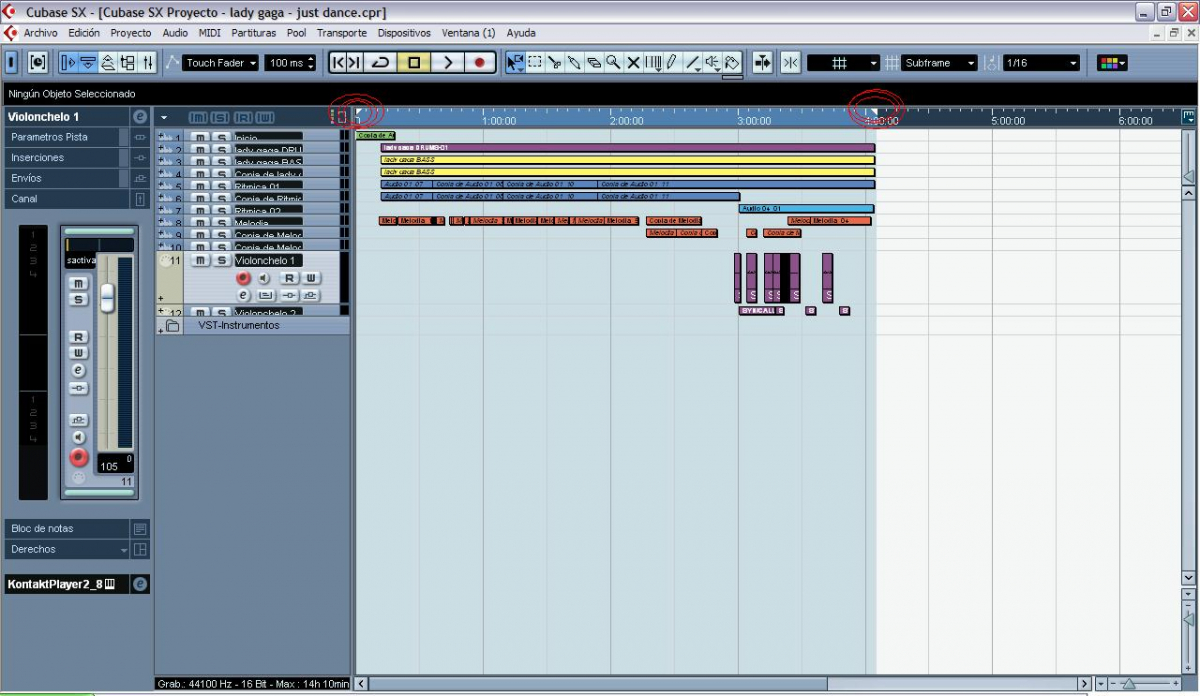Toggle global Mute all in track list header

tap(197, 117)
